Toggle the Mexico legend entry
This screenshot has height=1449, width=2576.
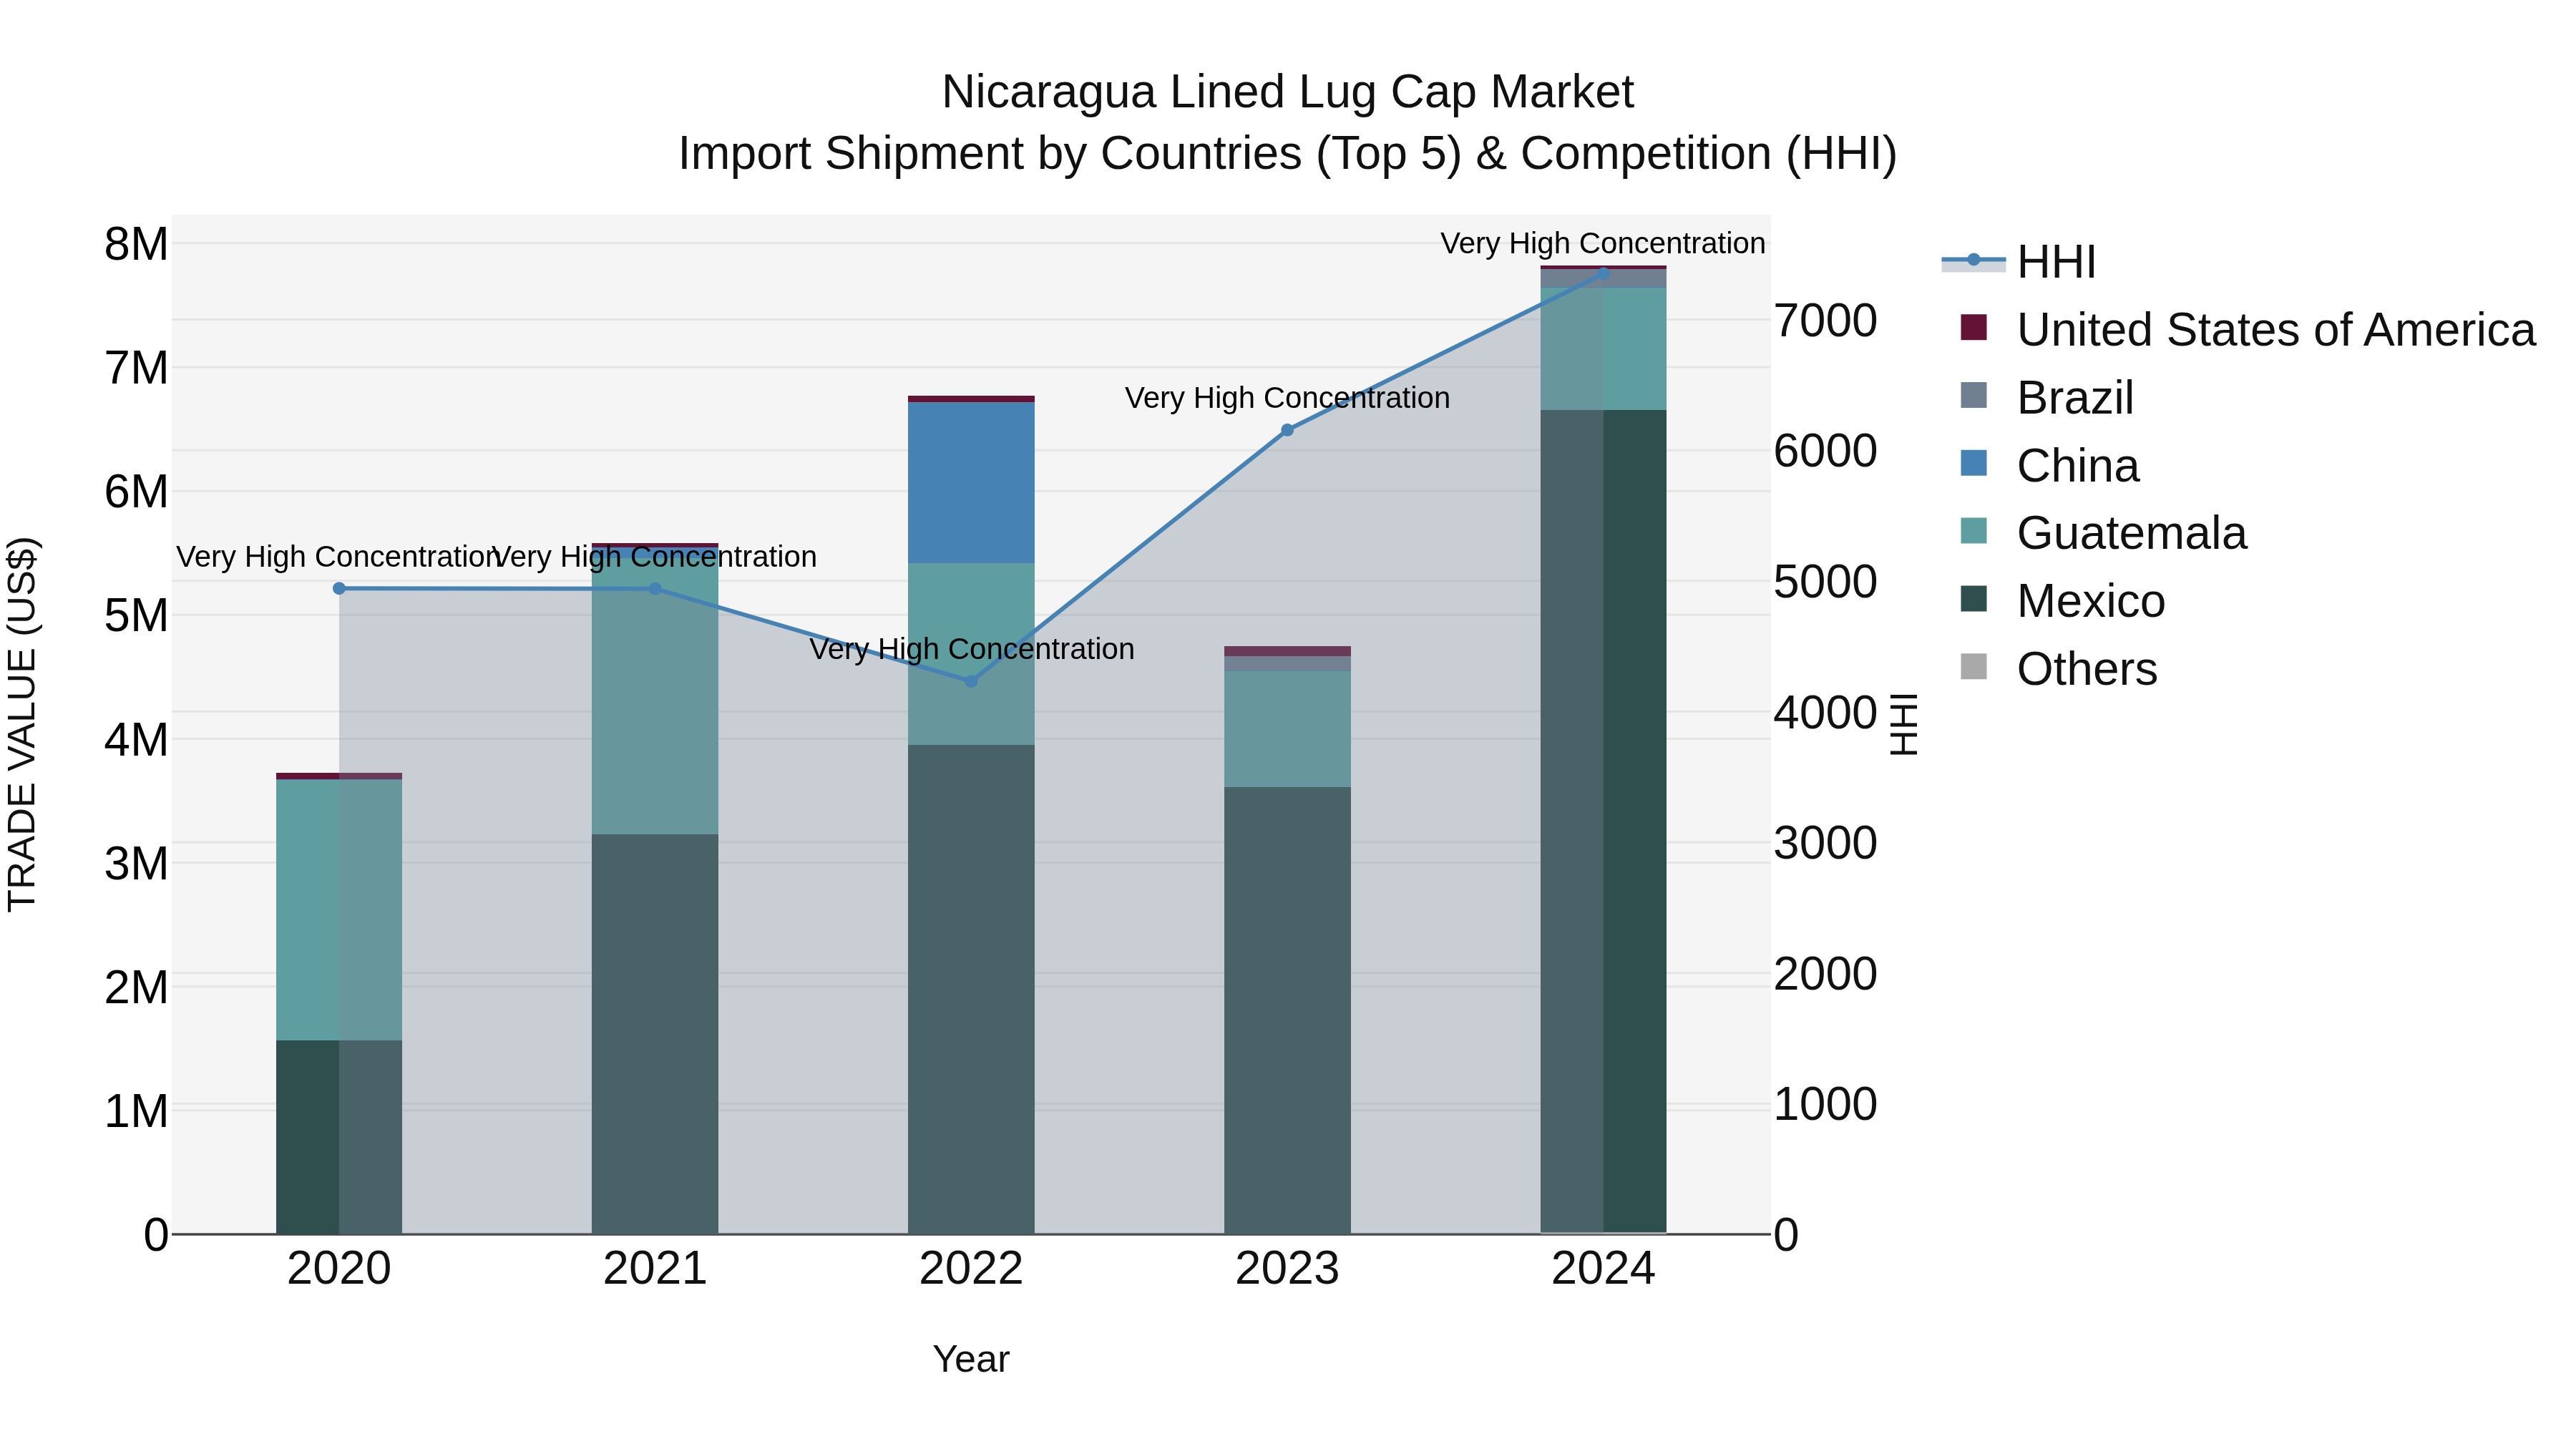pos(2062,601)
